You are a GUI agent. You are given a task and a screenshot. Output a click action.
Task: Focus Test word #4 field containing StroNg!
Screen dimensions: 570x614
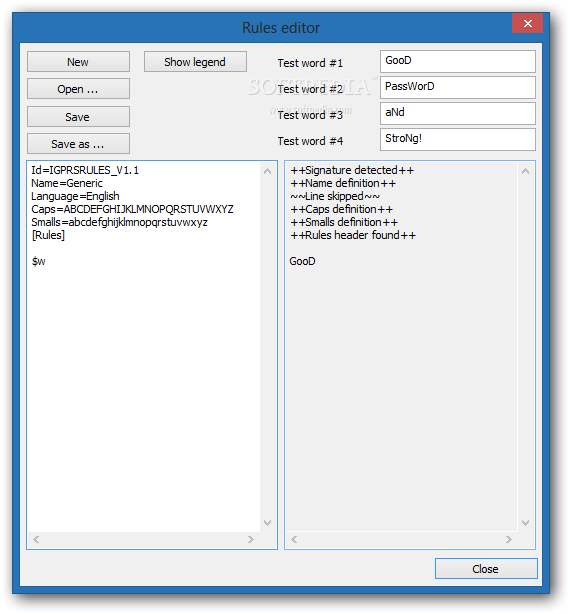[458, 139]
